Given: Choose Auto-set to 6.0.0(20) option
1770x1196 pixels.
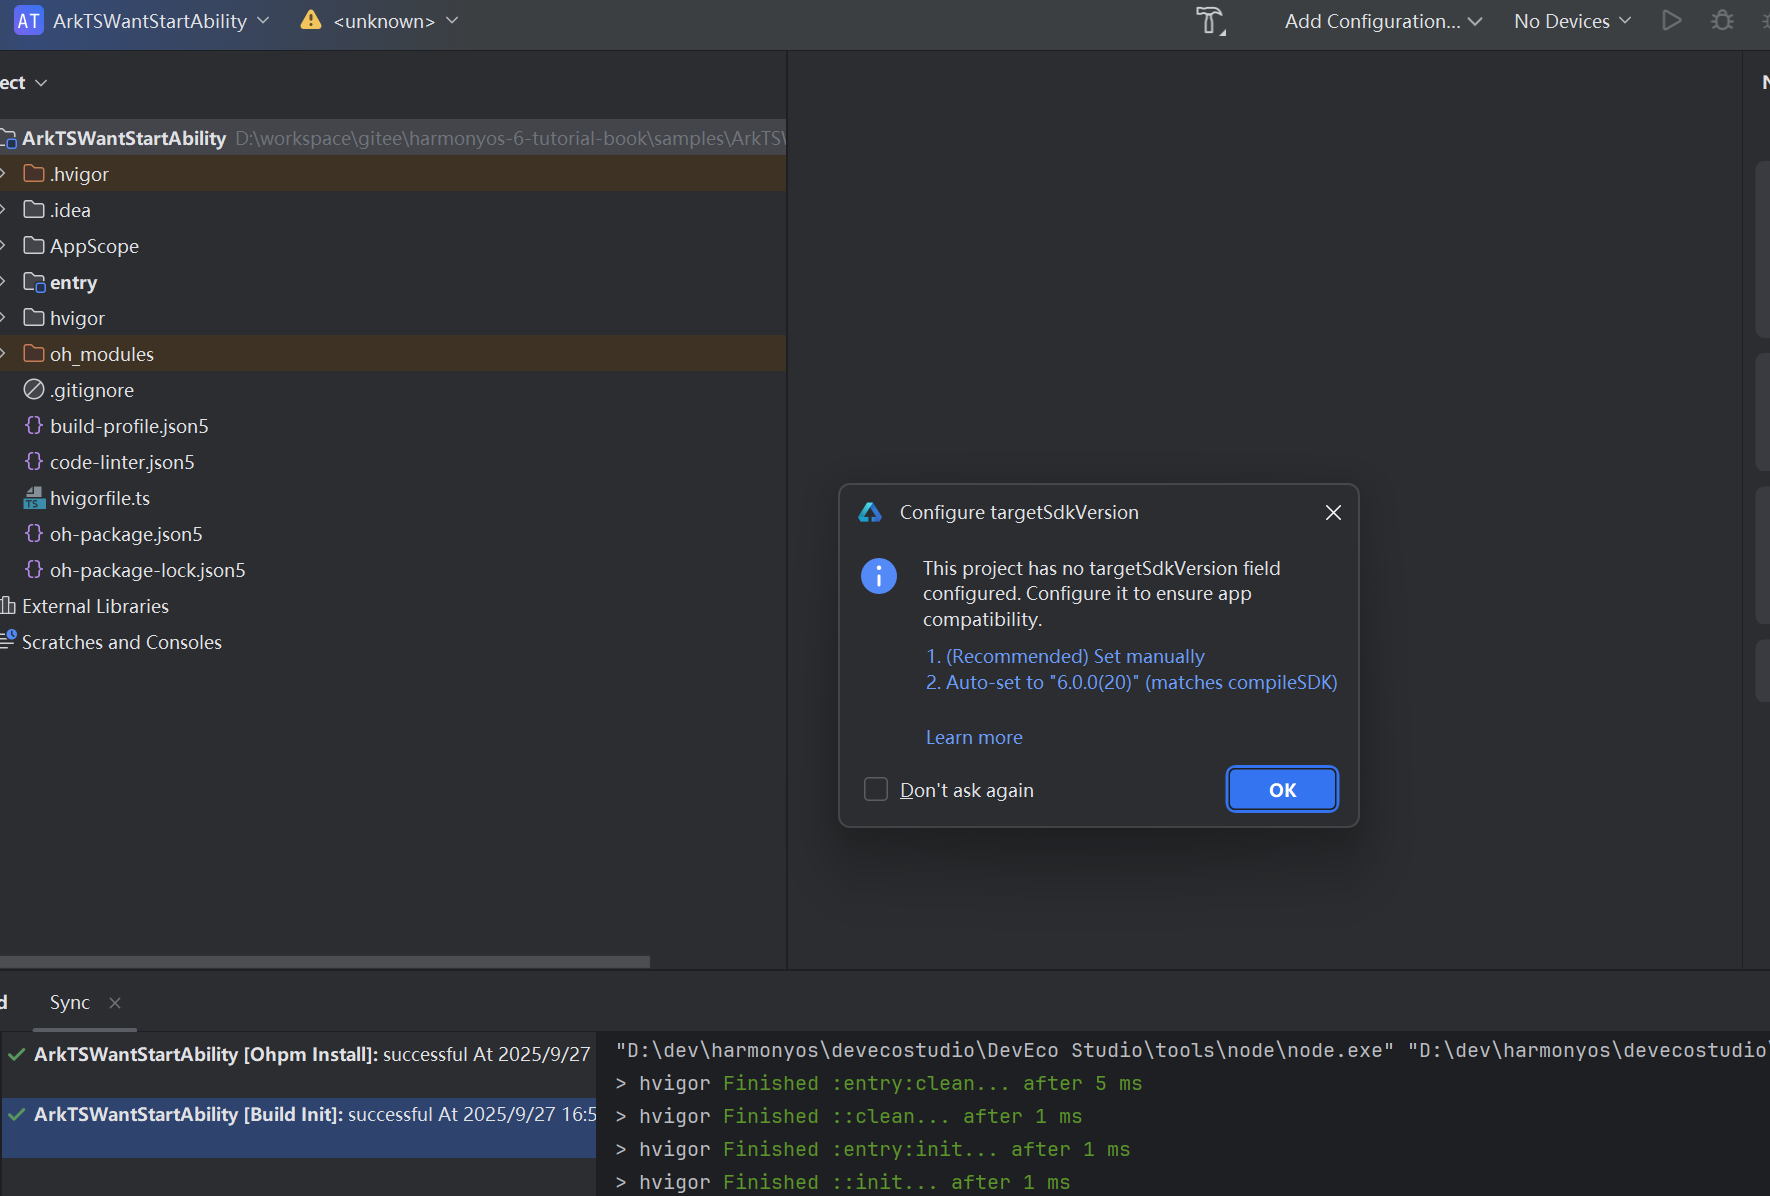Looking at the screenshot, I should [x=1131, y=683].
